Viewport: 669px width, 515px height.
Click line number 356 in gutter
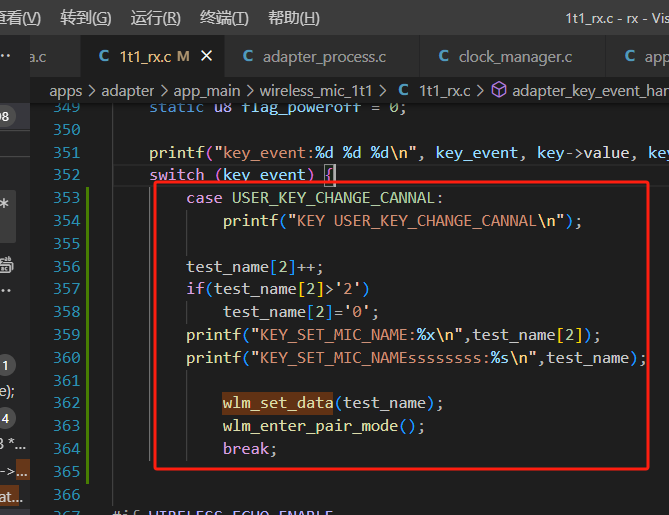pos(67,267)
